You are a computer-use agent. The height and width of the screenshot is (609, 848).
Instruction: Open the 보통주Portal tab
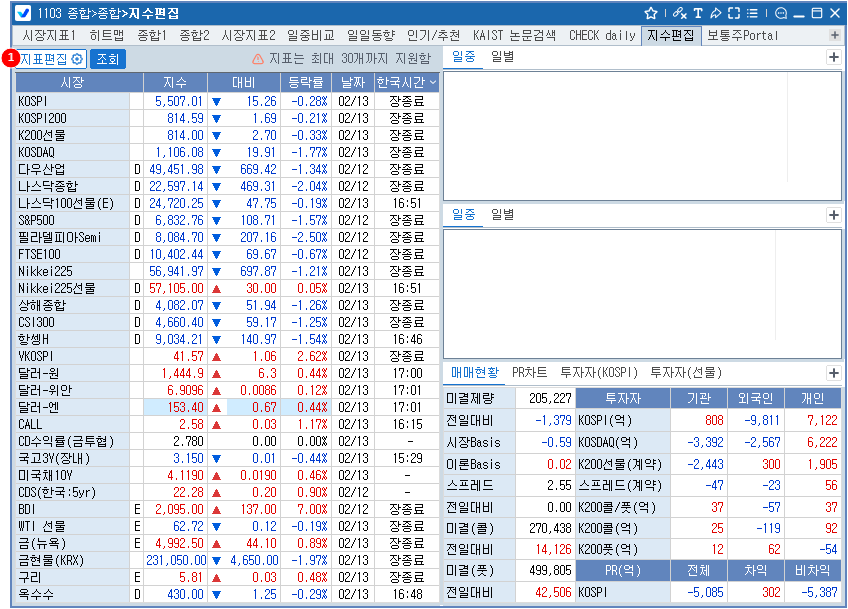tap(742, 35)
